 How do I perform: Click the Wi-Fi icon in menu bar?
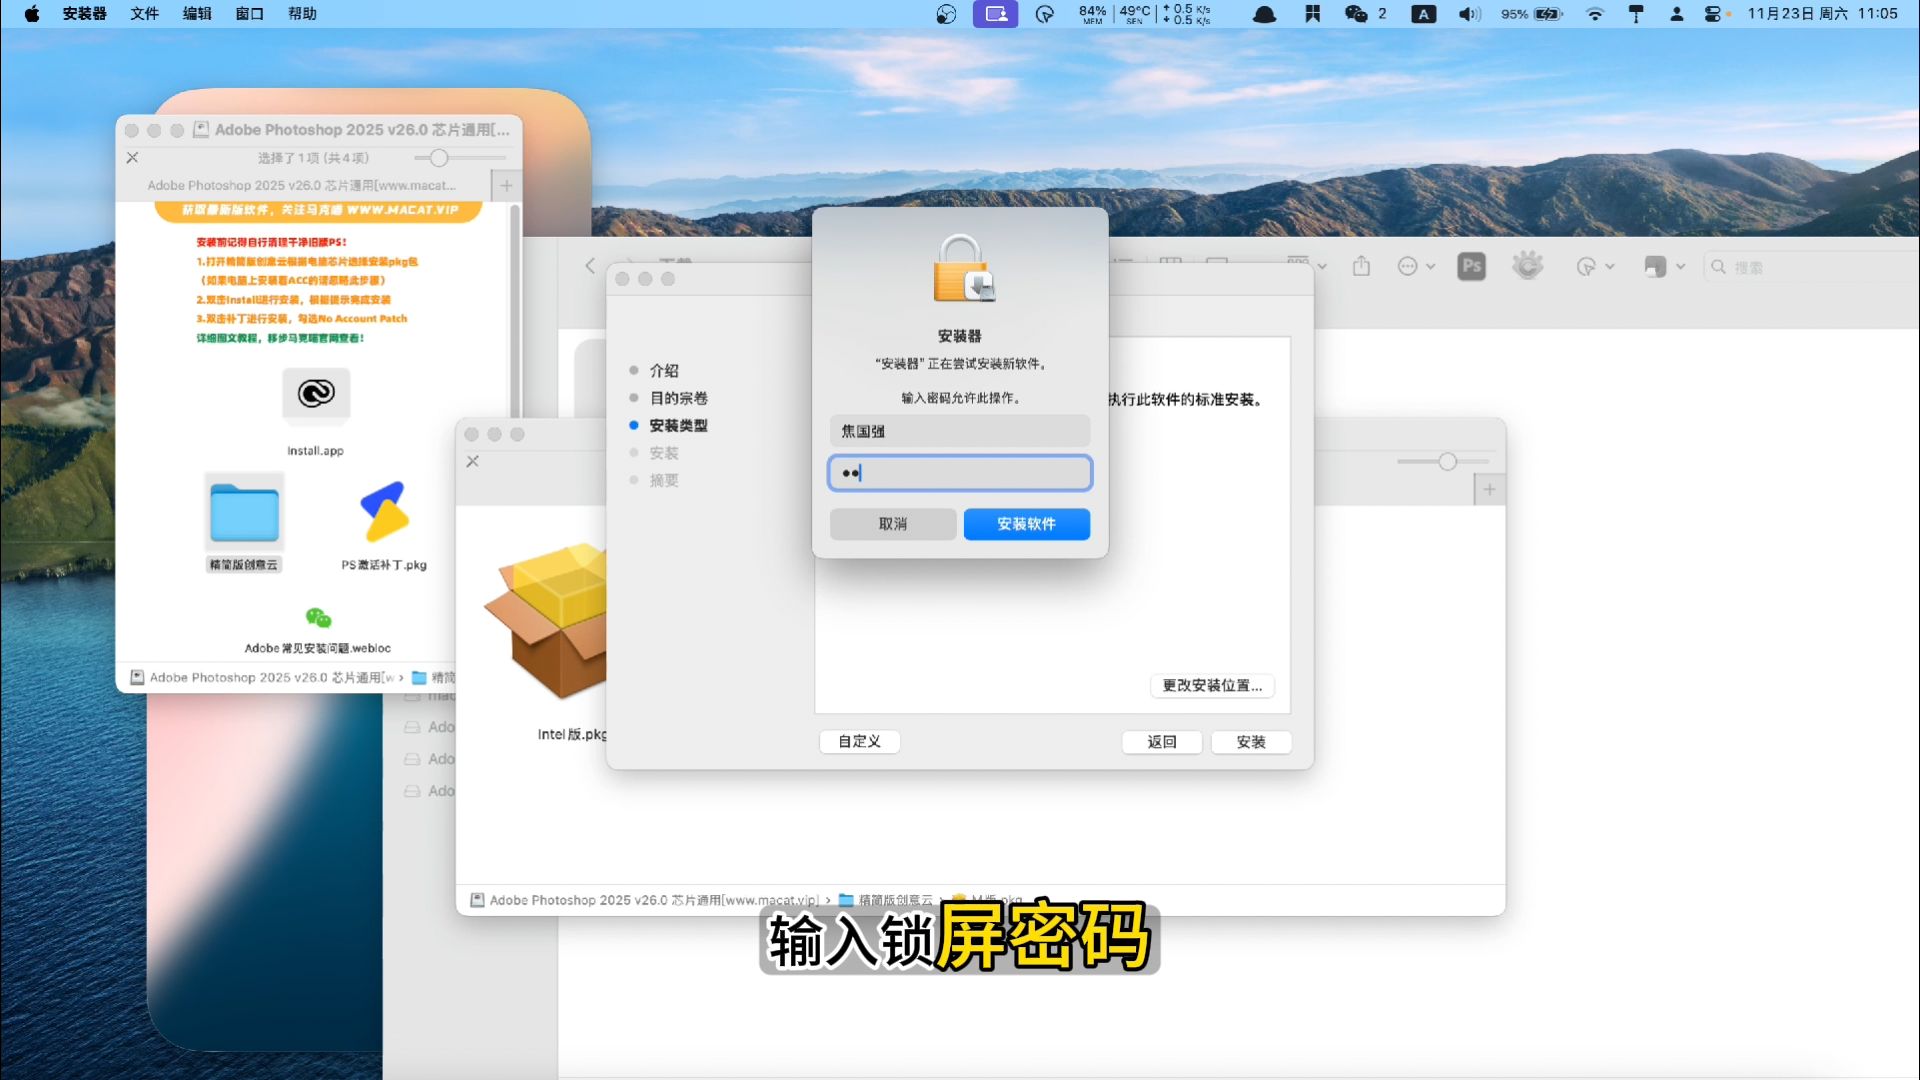tap(1595, 14)
